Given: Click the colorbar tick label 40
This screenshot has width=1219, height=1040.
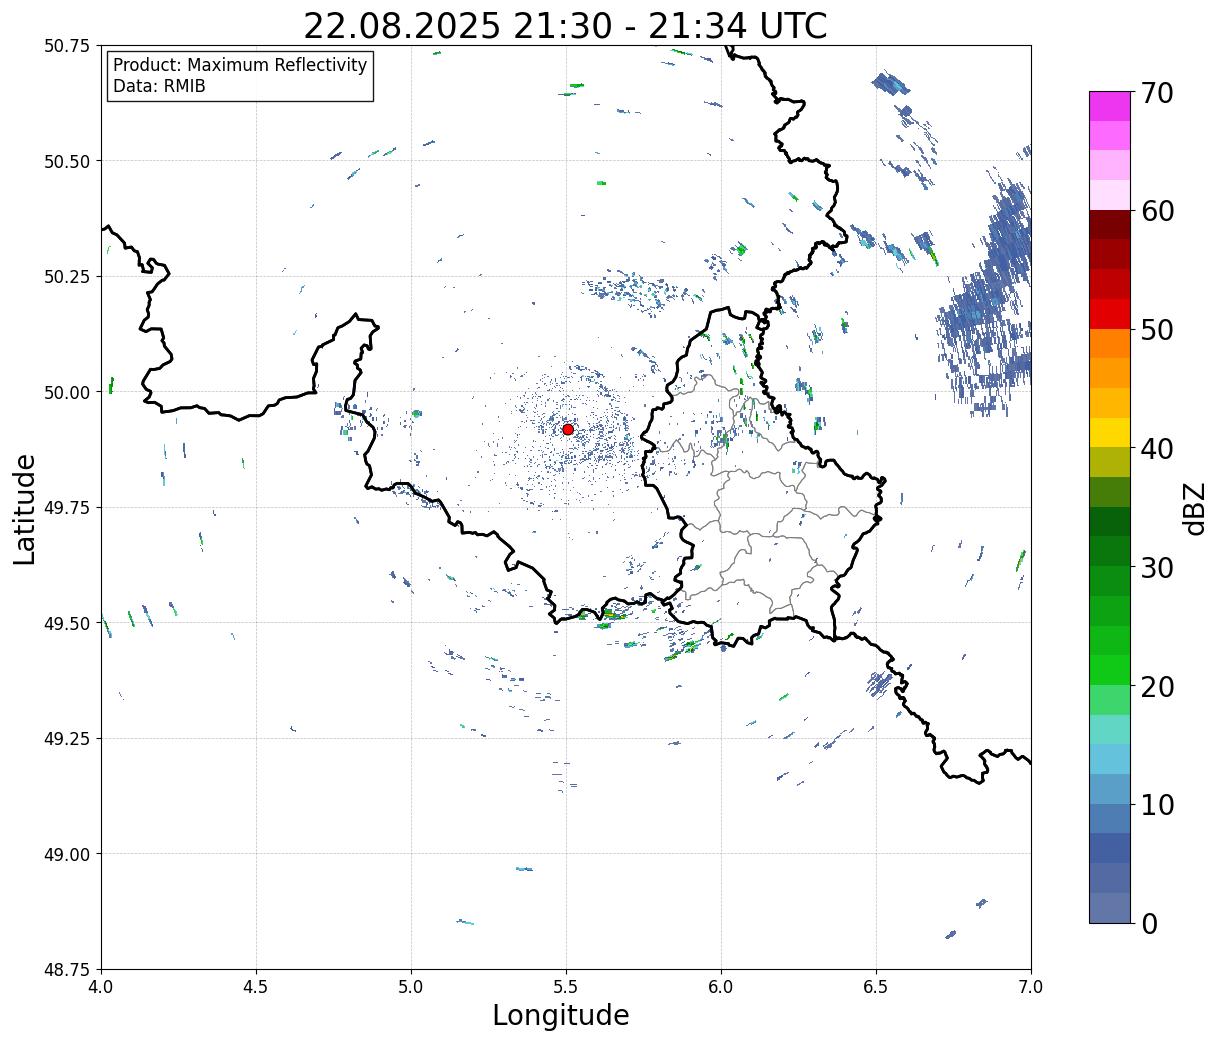Looking at the screenshot, I should [x=1157, y=449].
